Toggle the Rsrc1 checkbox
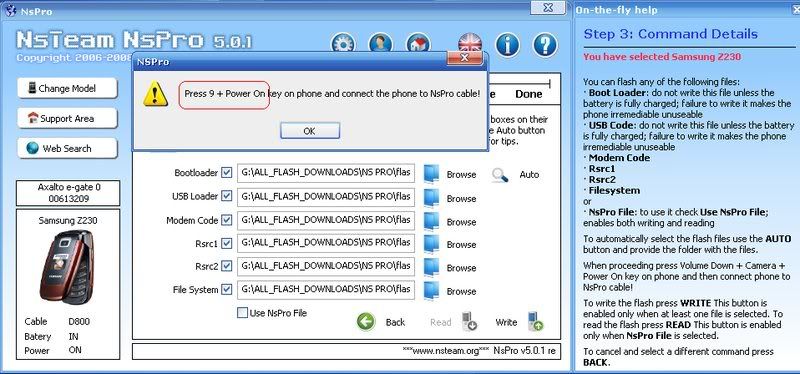The image size is (800, 374). coord(227,244)
